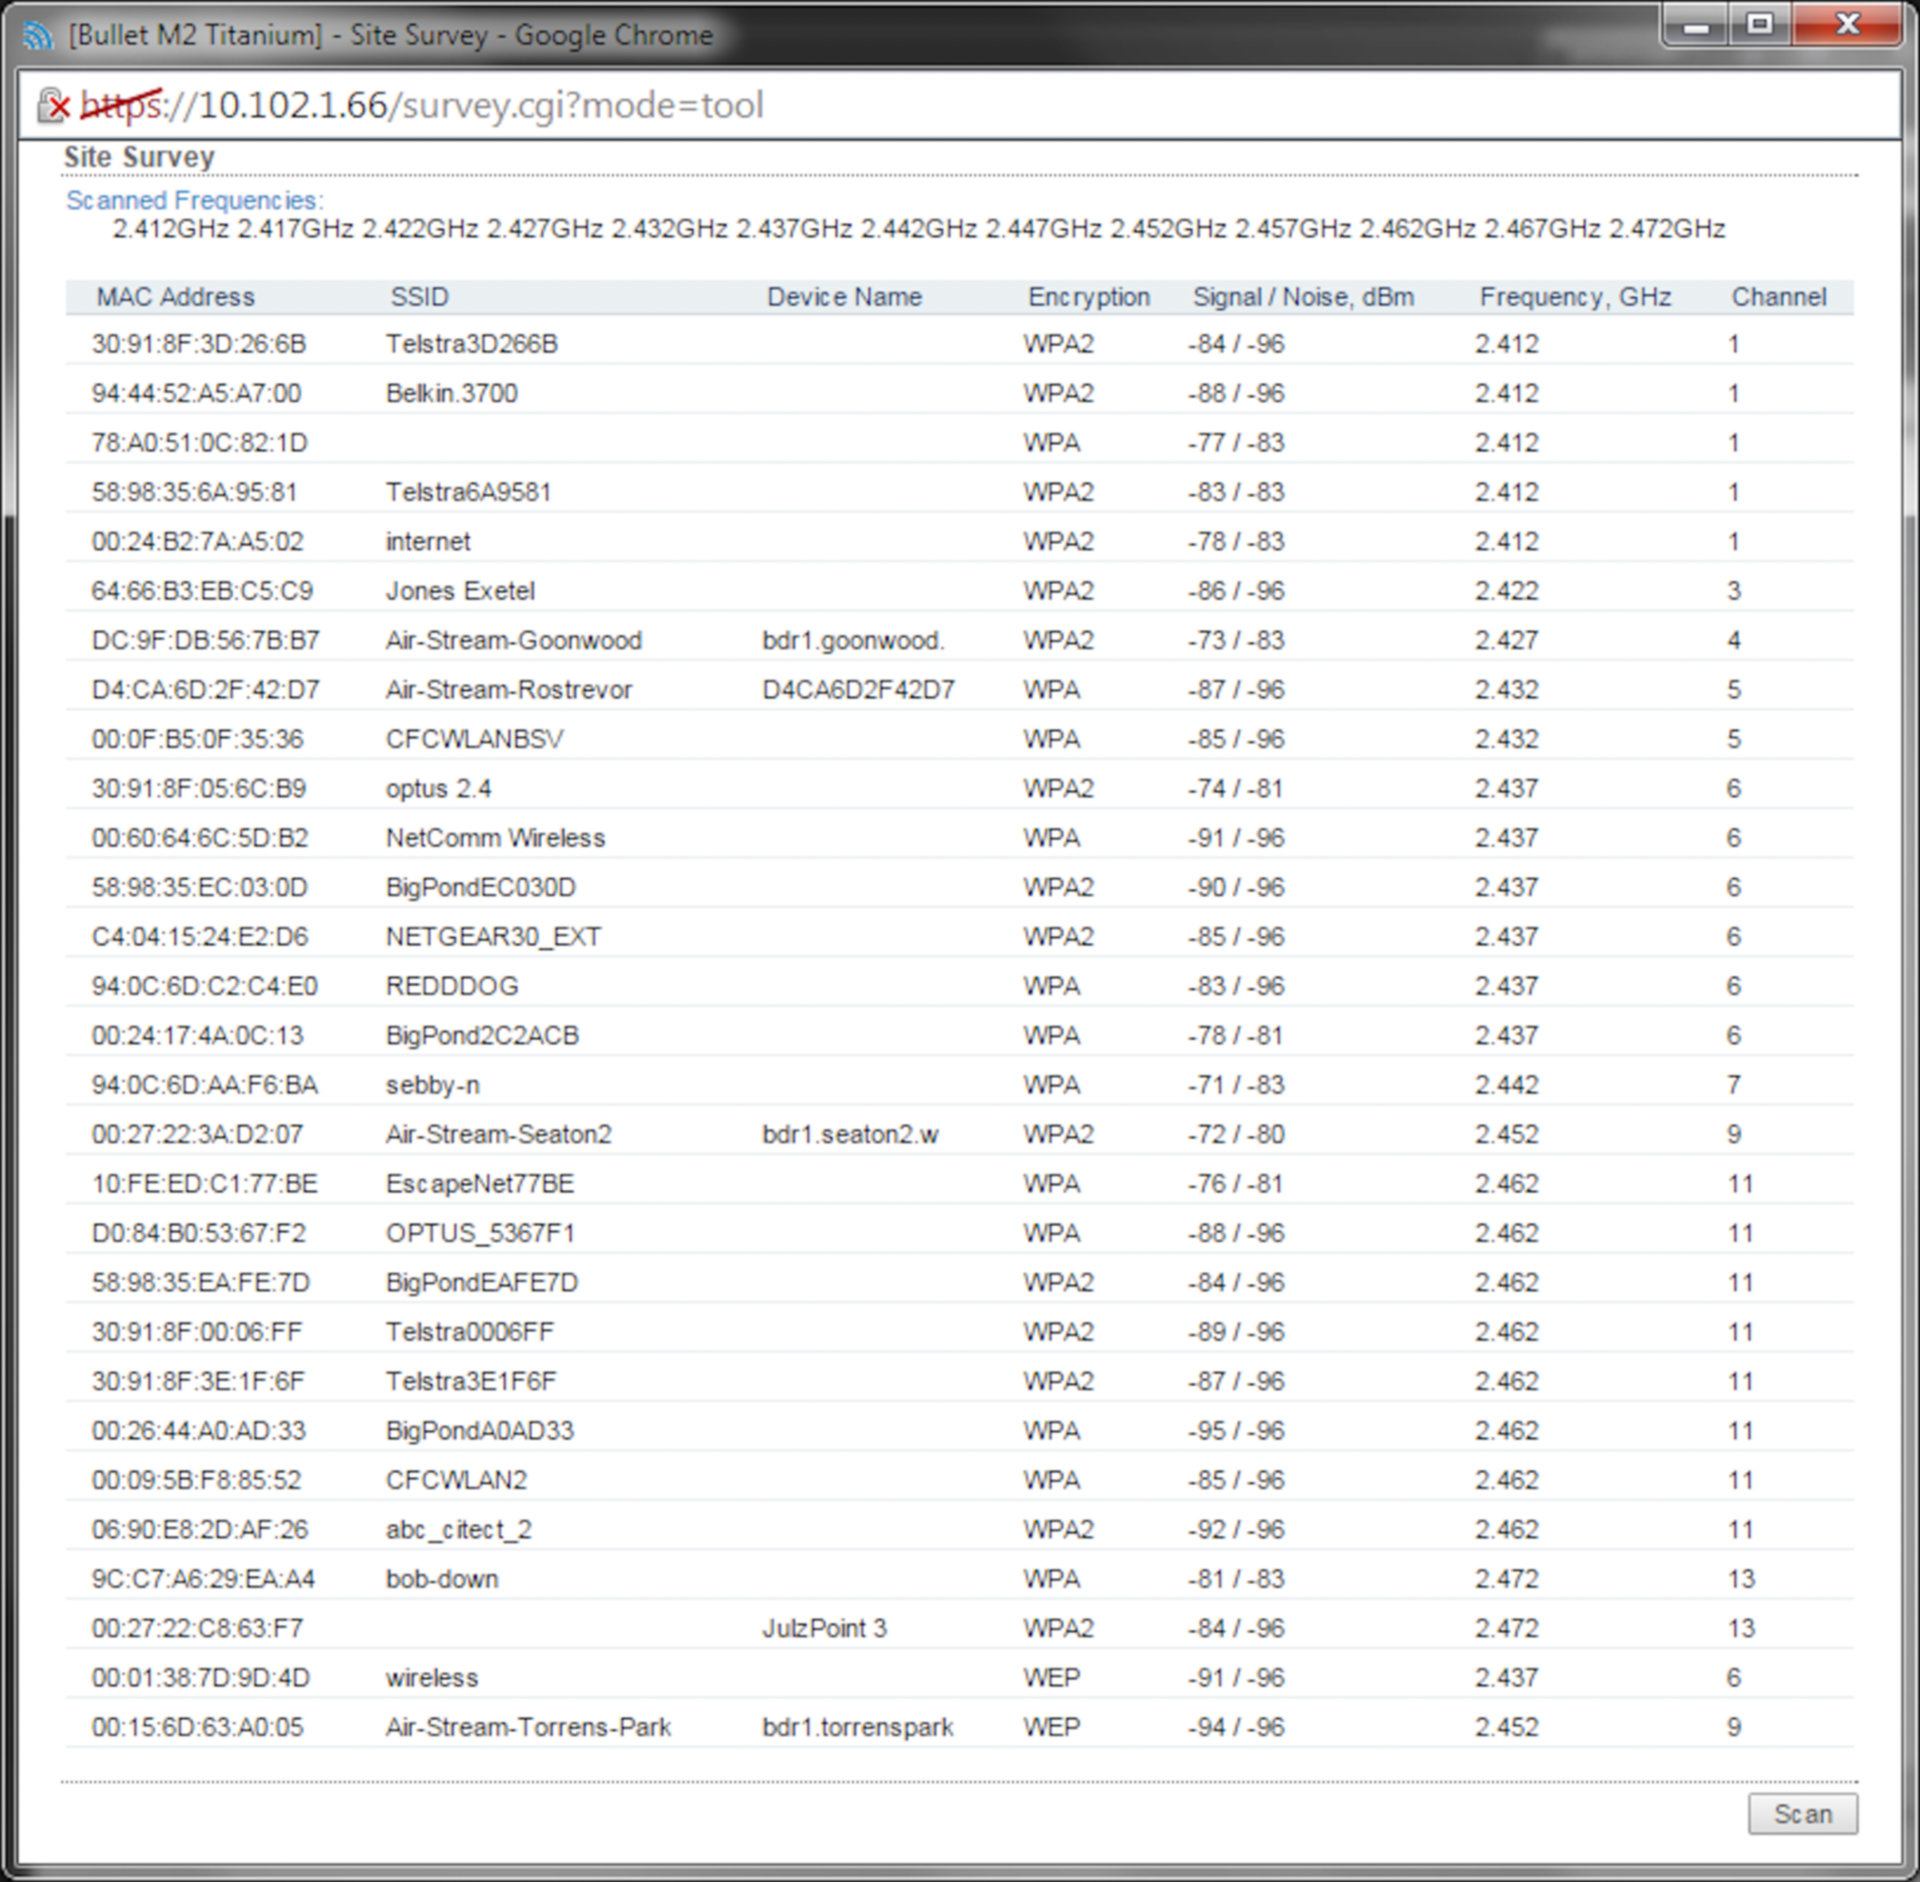Select SSID abc_citect_2

point(459,1529)
